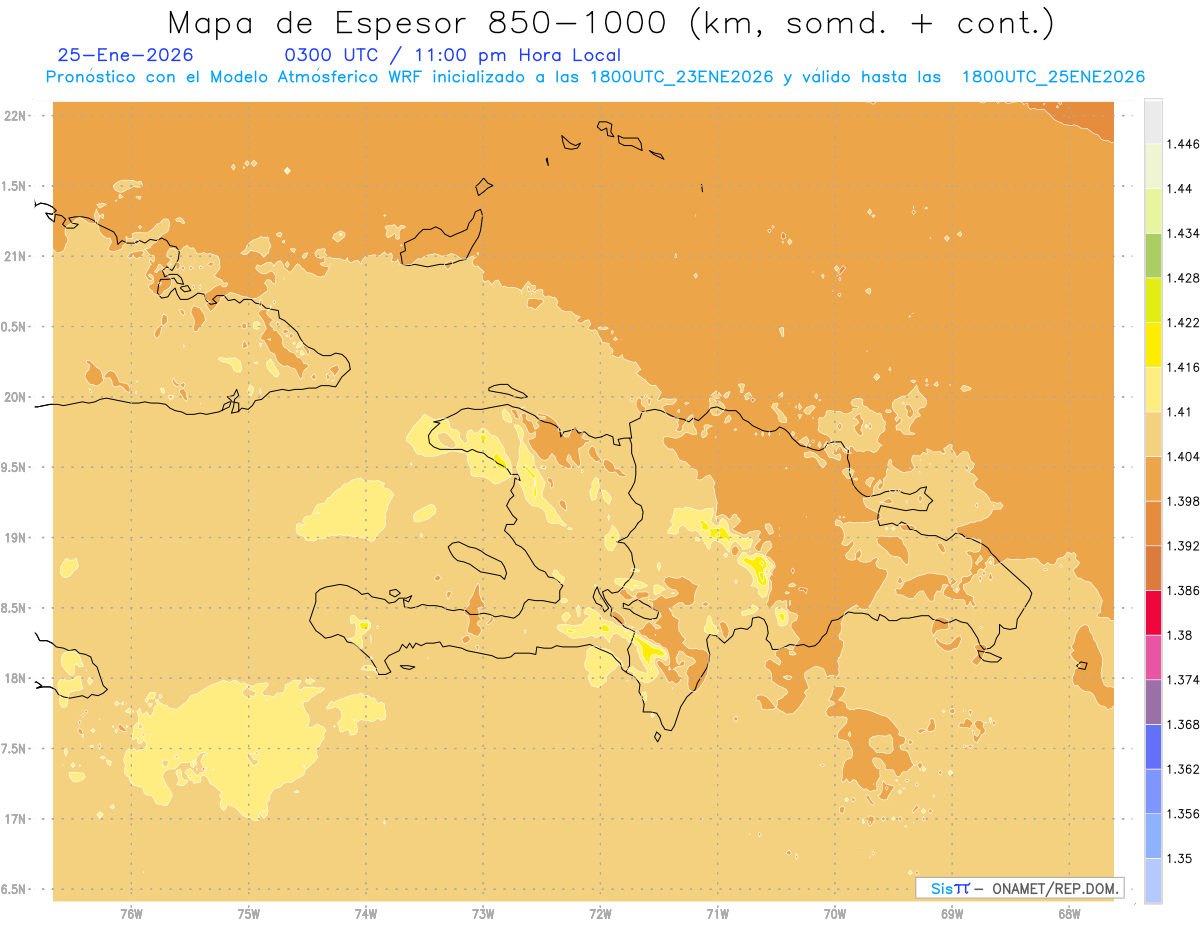Click the '1.434' colorbar value
Screen dimensions: 1200x927
pos(1184,233)
